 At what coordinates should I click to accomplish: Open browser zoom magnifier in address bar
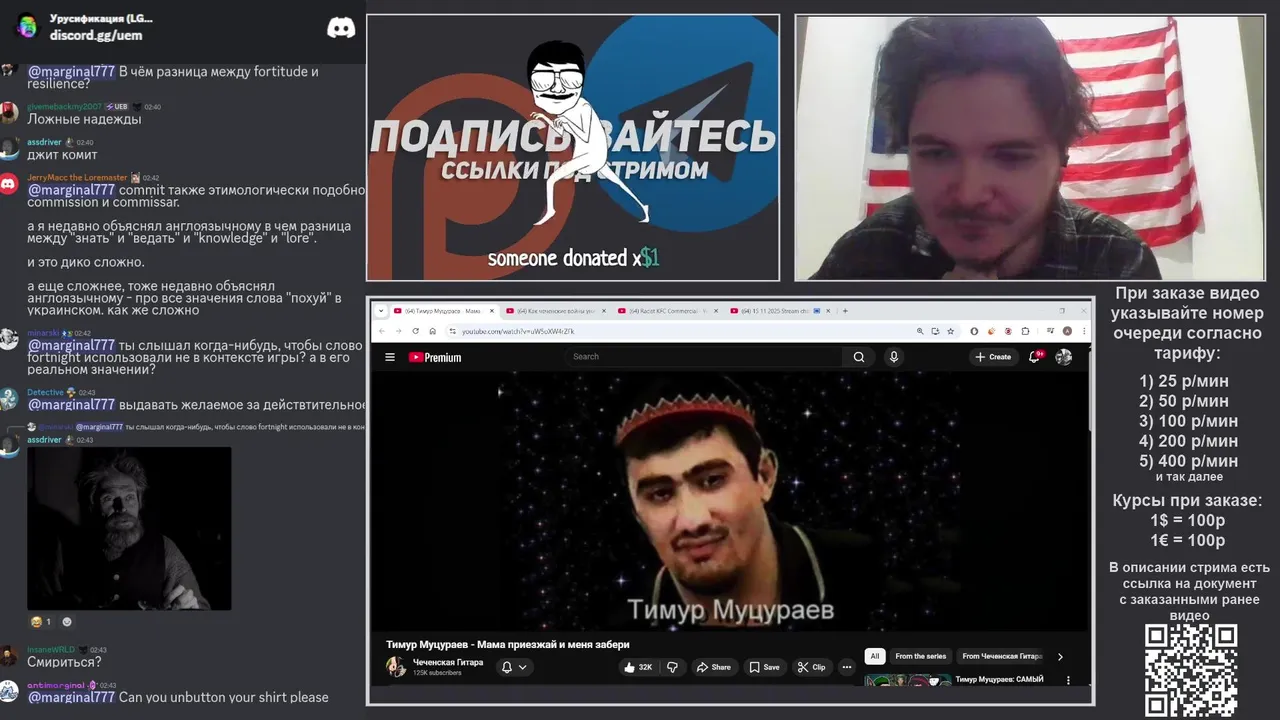point(920,331)
